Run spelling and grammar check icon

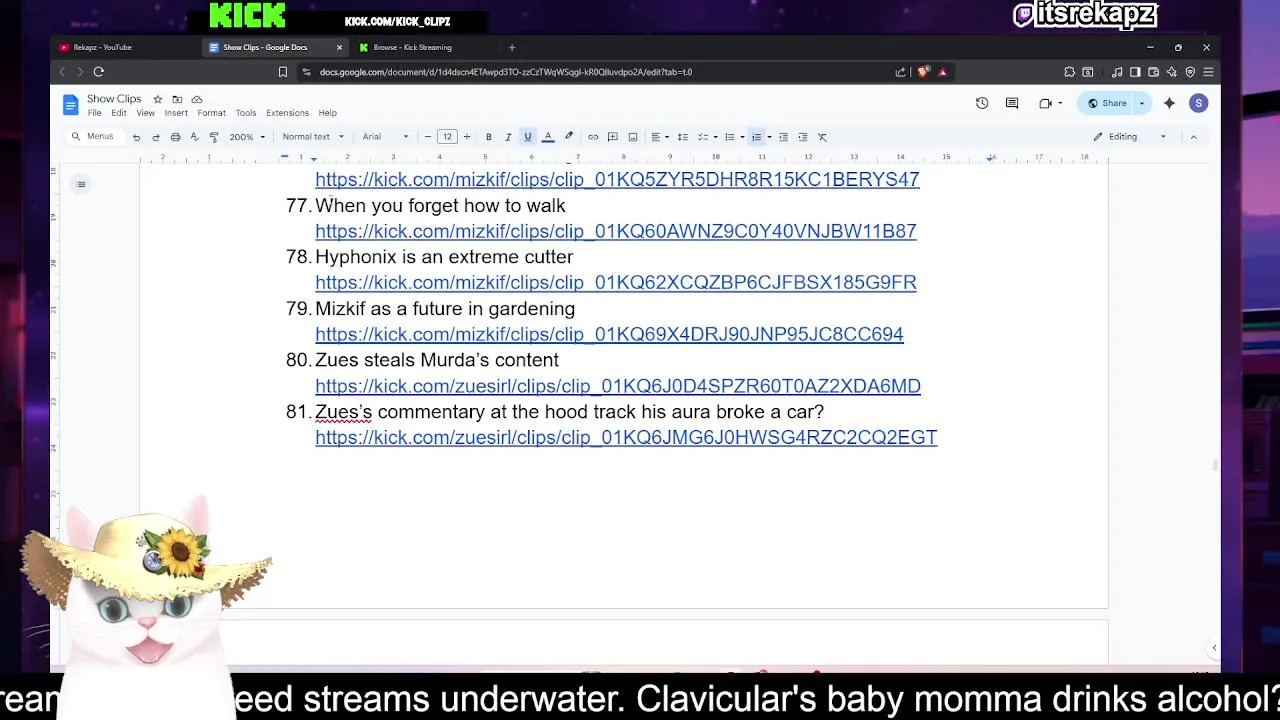(x=194, y=137)
